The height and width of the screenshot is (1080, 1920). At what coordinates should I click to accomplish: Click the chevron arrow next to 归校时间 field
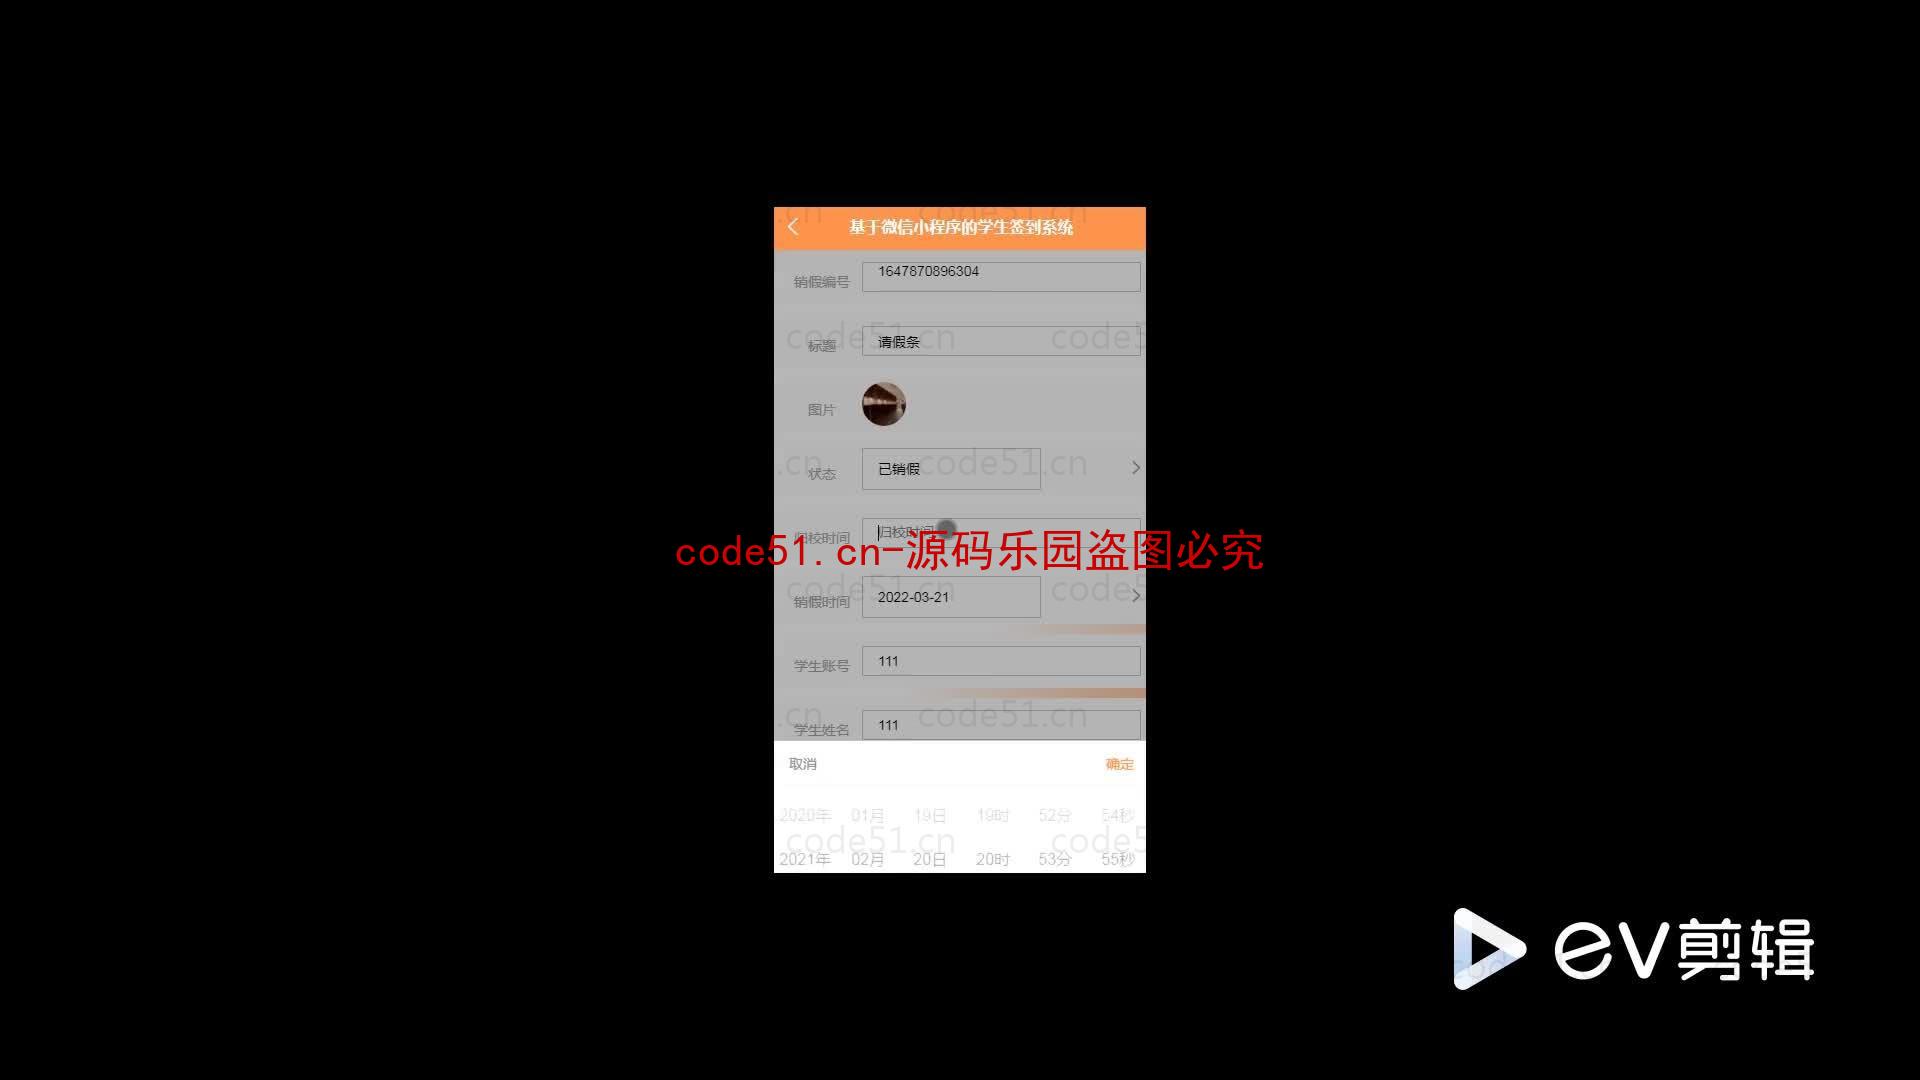tap(1134, 533)
